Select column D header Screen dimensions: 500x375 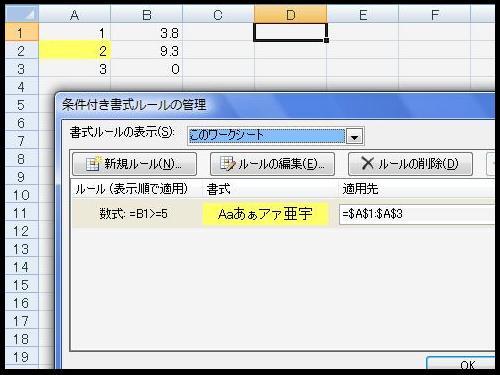pyautogui.click(x=290, y=15)
